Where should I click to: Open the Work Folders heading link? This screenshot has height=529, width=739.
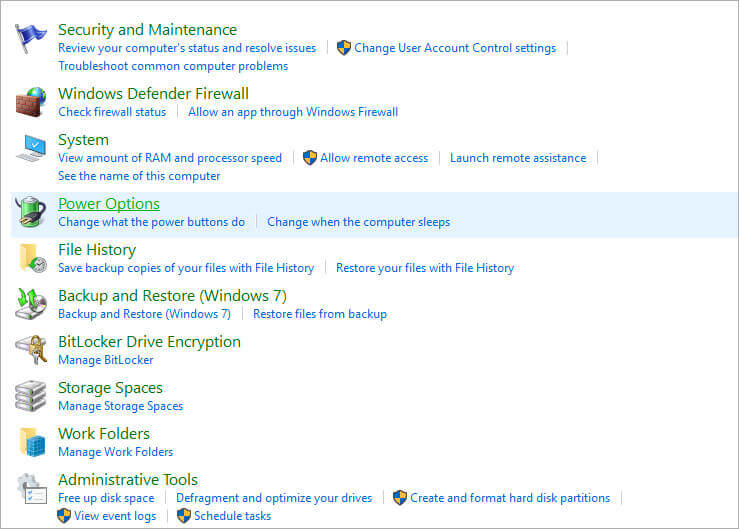pyautogui.click(x=104, y=433)
